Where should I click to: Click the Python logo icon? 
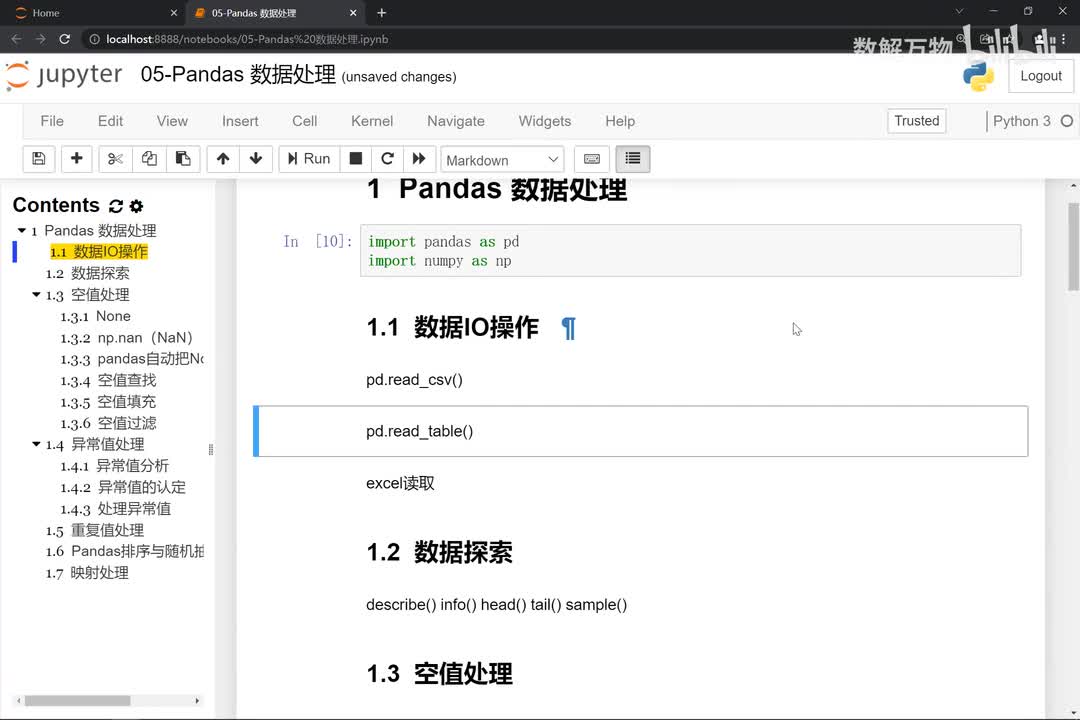coord(978,76)
